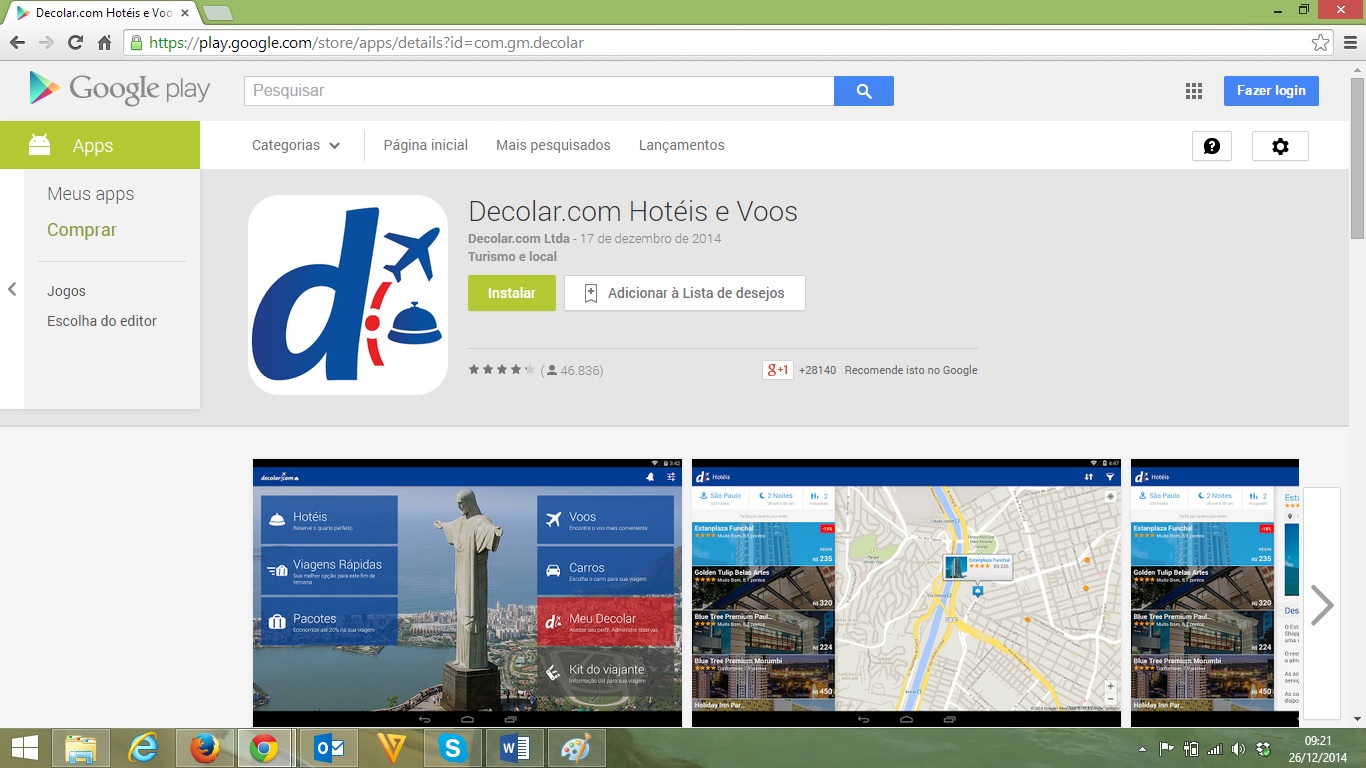
Task: Click the Google +1 button
Action: (777, 370)
